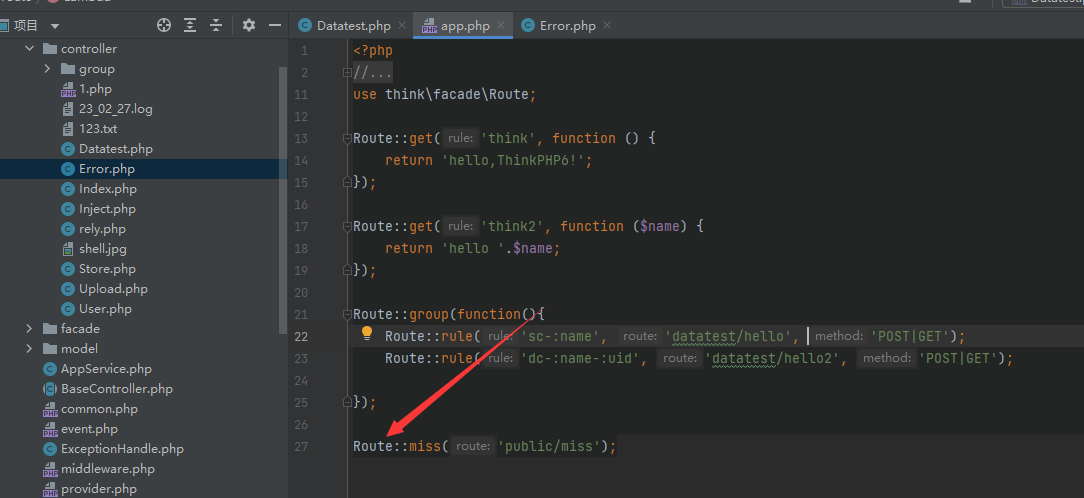Open BaseController.php in project tree

[x=117, y=389]
